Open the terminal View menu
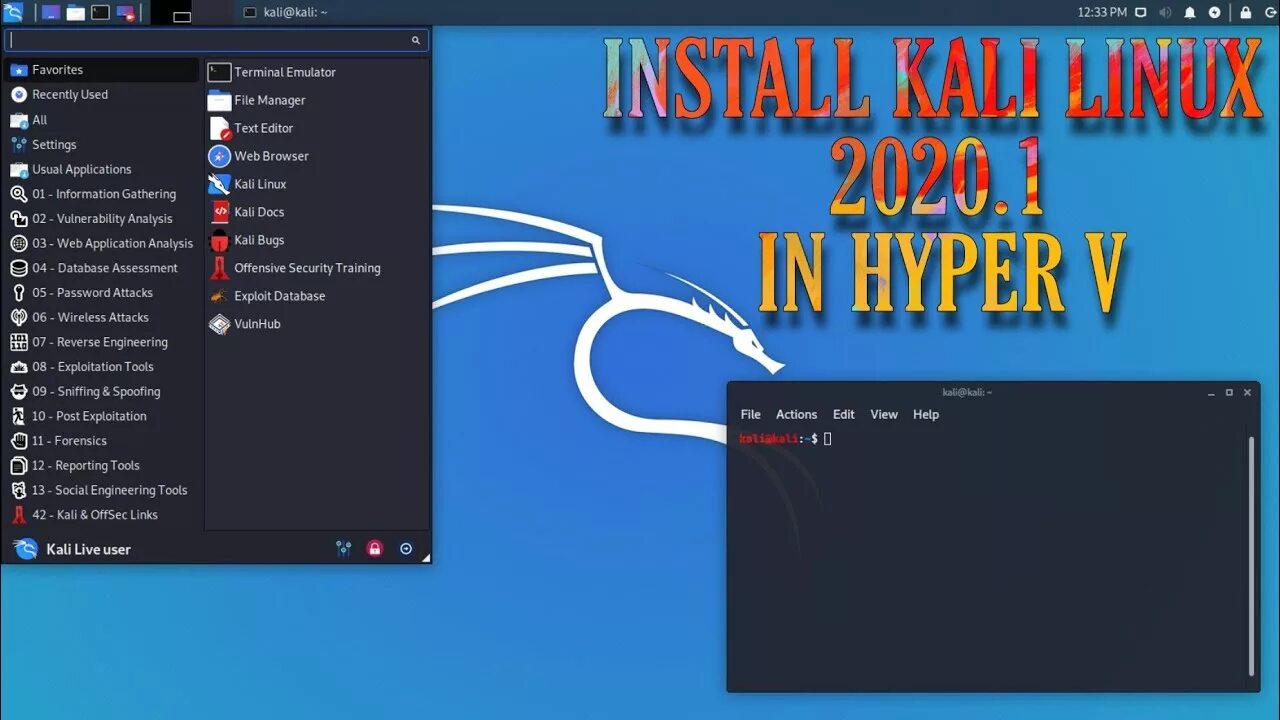 click(884, 414)
